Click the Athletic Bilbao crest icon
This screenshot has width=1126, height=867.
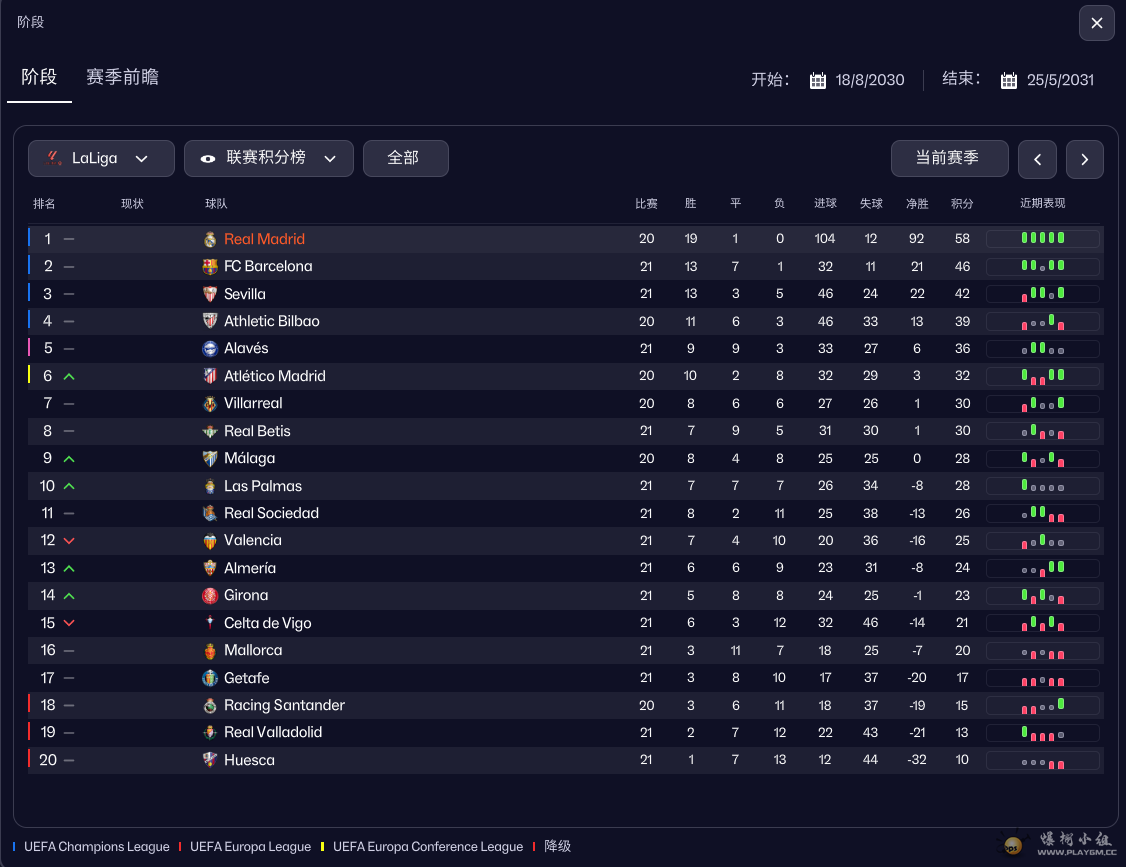point(210,321)
